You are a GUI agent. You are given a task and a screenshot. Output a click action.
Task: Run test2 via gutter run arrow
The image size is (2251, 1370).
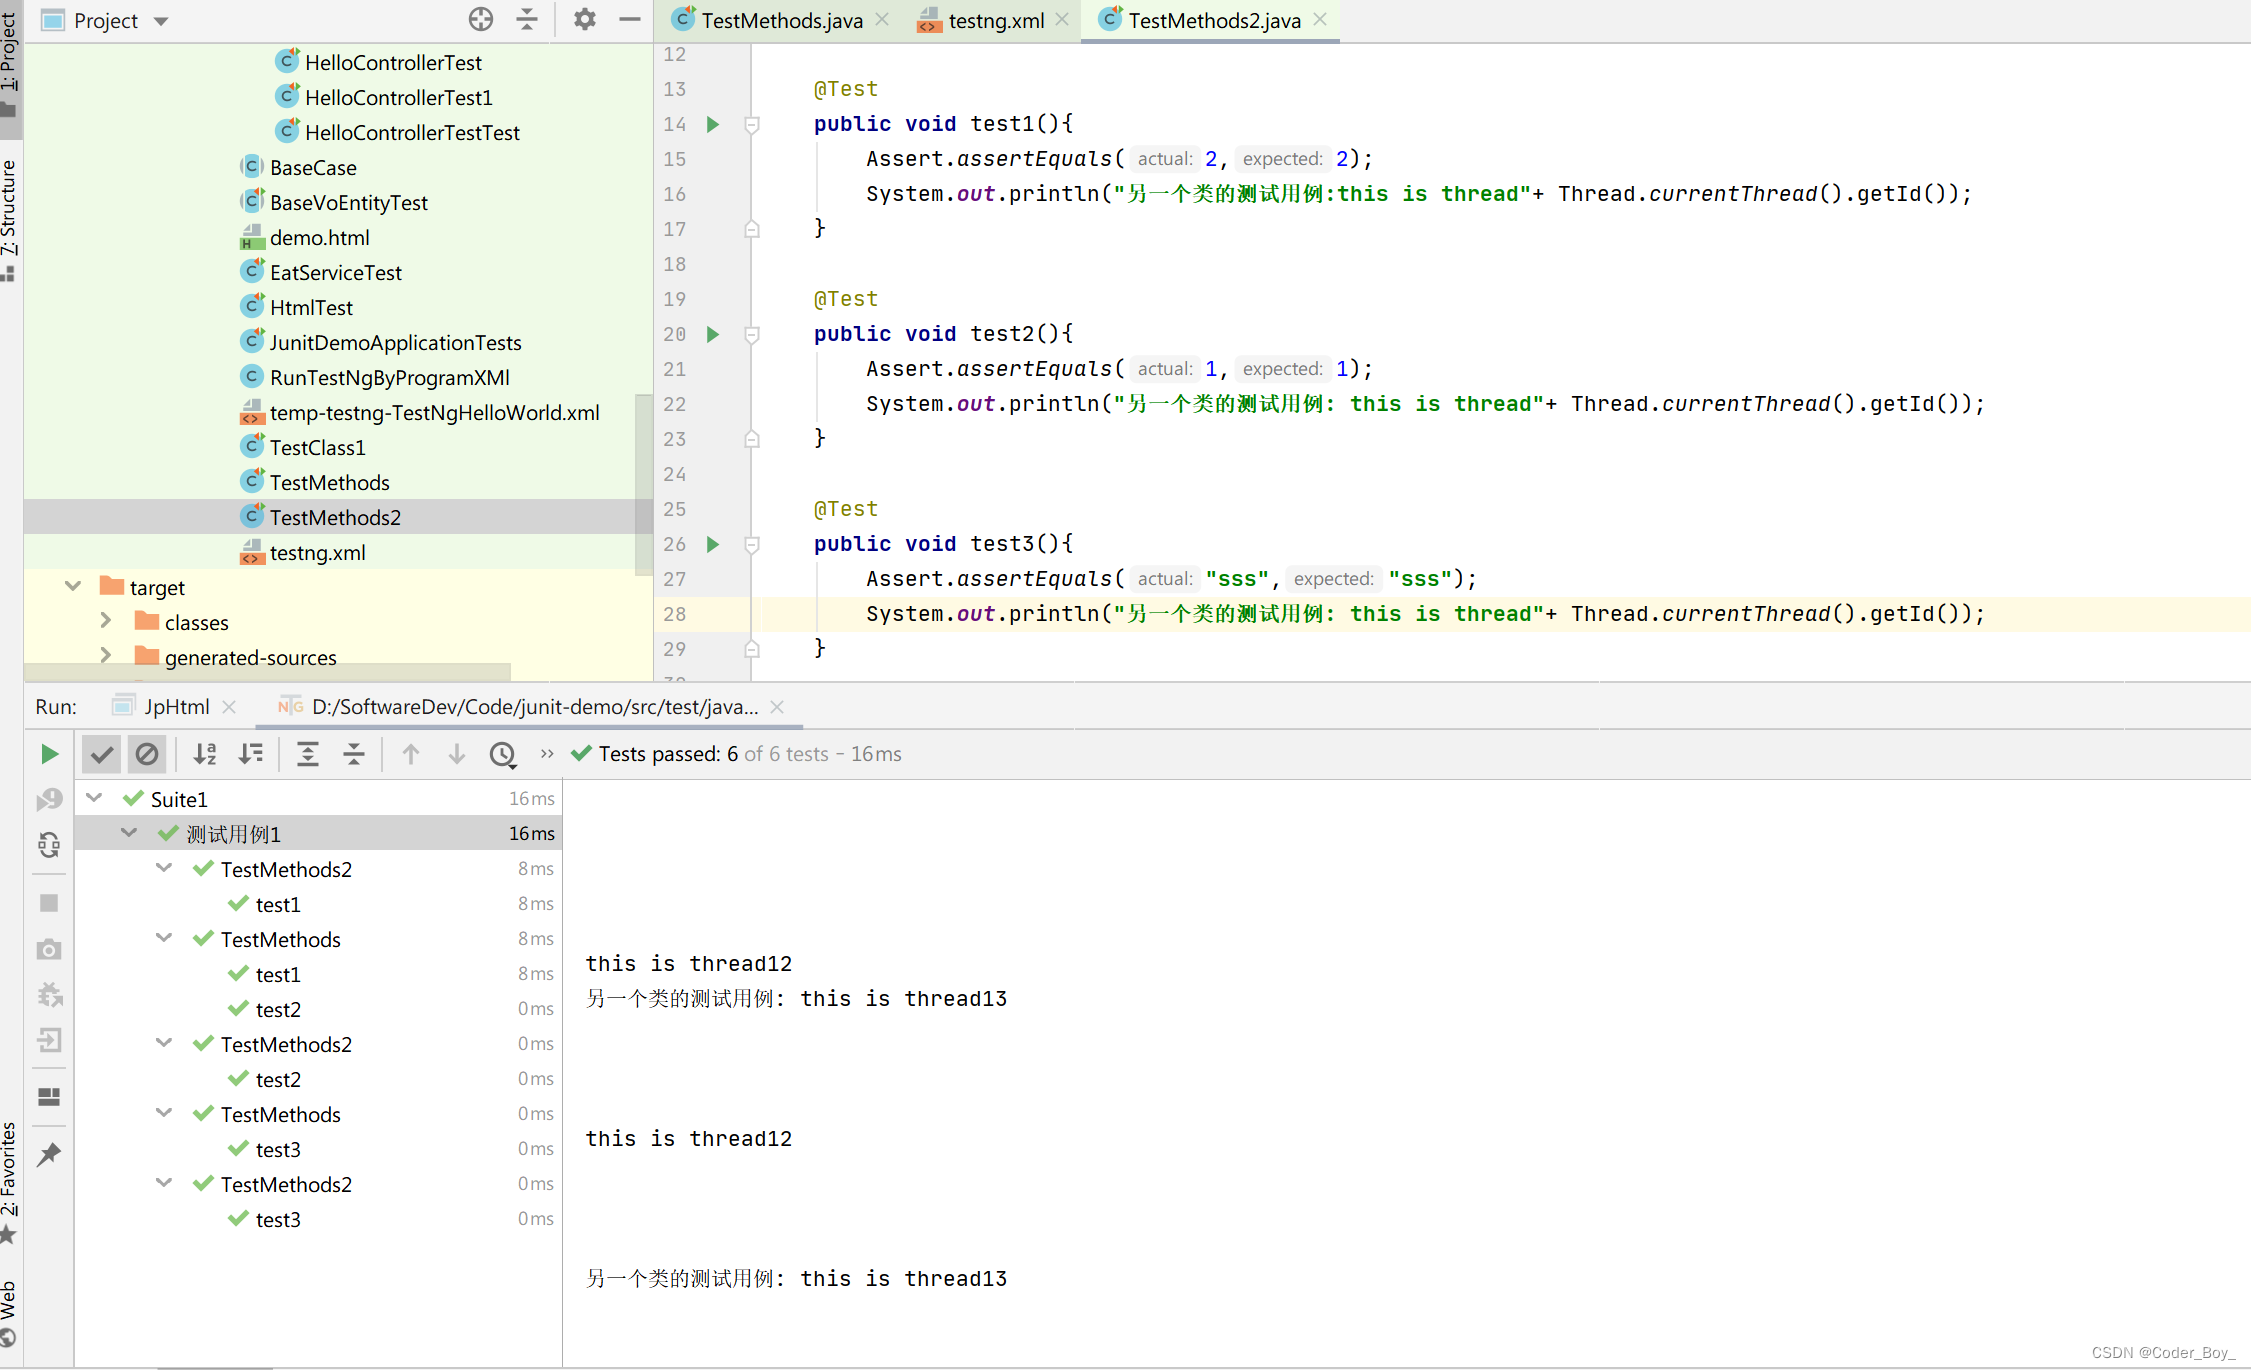point(713,334)
